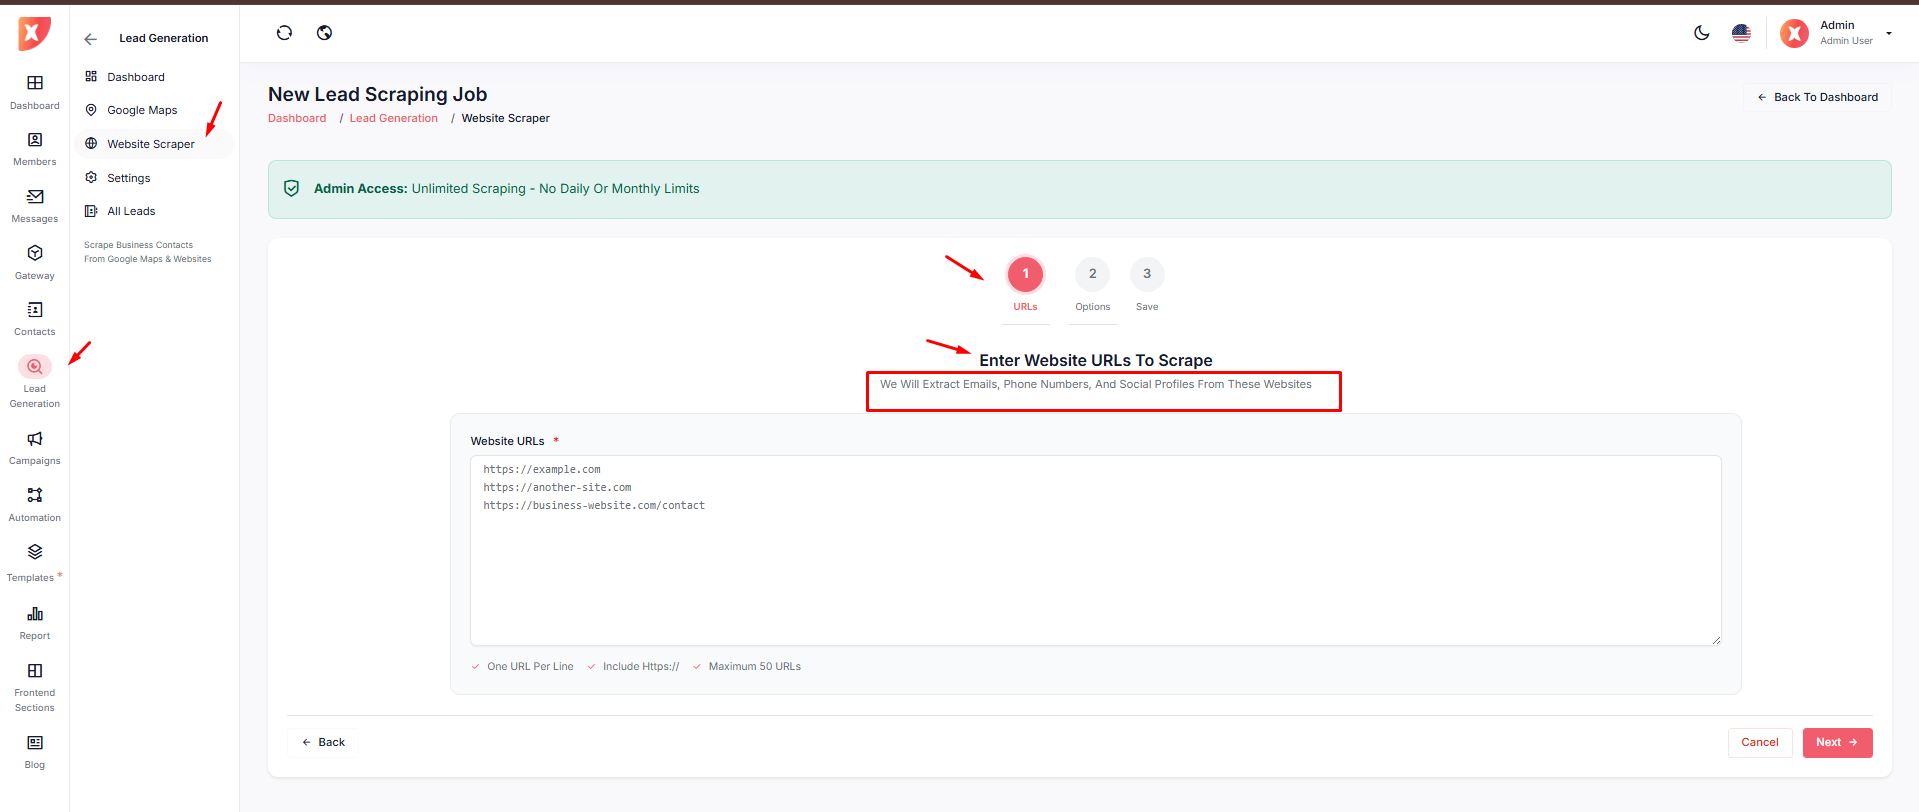Click the refresh icon in top bar
The width and height of the screenshot is (1919, 812).
pos(284,33)
